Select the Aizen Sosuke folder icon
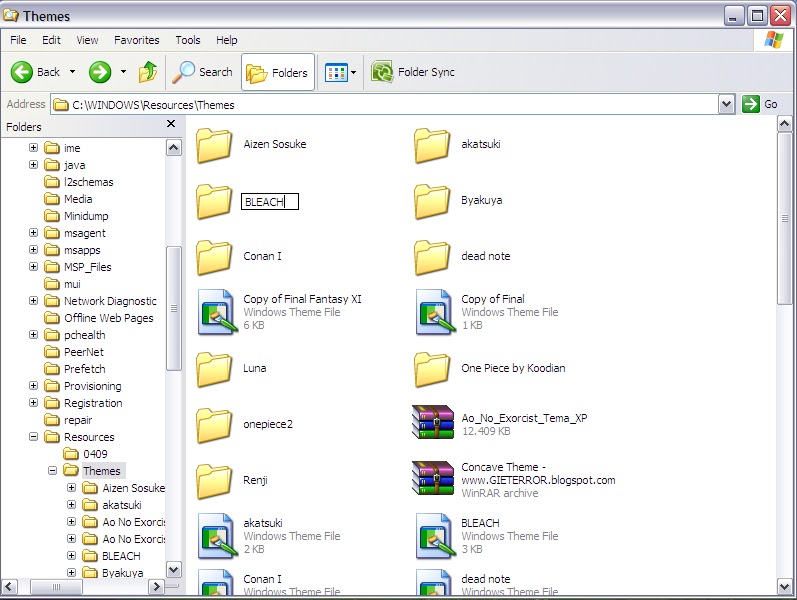Image resolution: width=797 pixels, height=600 pixels. tap(214, 145)
